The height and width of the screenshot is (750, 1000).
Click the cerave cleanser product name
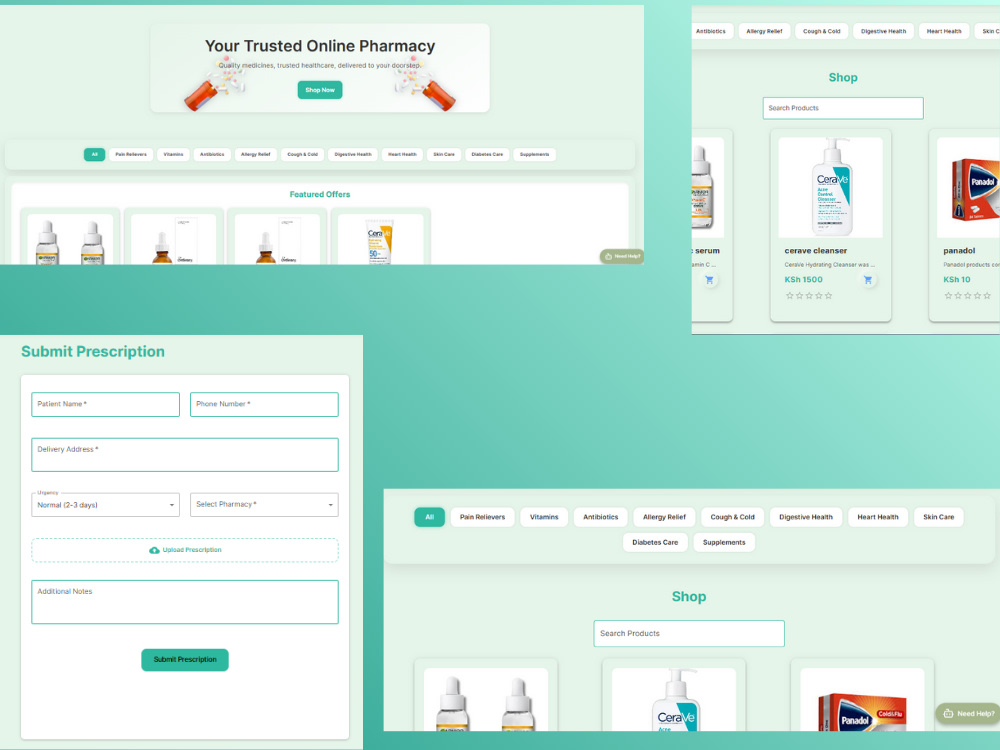(816, 251)
